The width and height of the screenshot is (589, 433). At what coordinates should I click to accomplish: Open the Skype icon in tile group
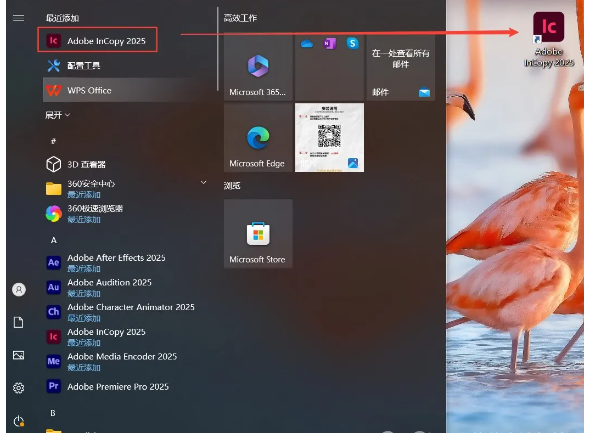352,44
